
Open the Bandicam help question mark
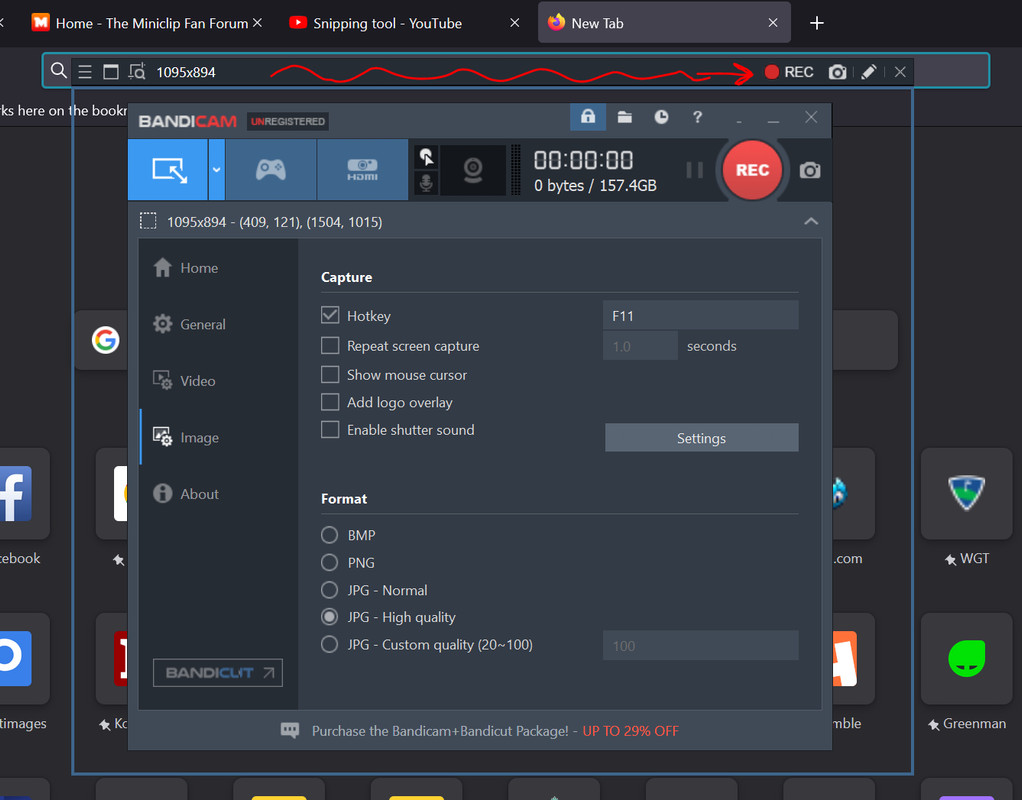697,117
